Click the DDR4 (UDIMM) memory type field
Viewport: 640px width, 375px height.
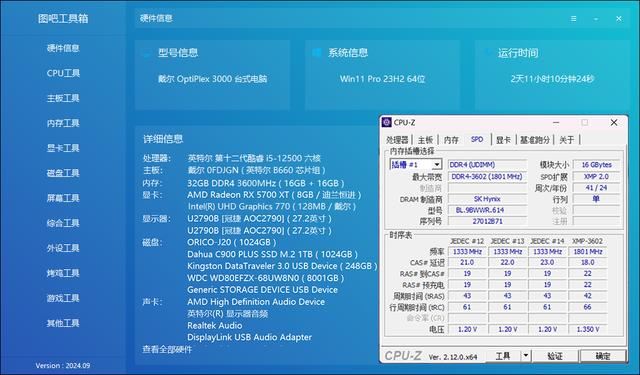coord(487,164)
